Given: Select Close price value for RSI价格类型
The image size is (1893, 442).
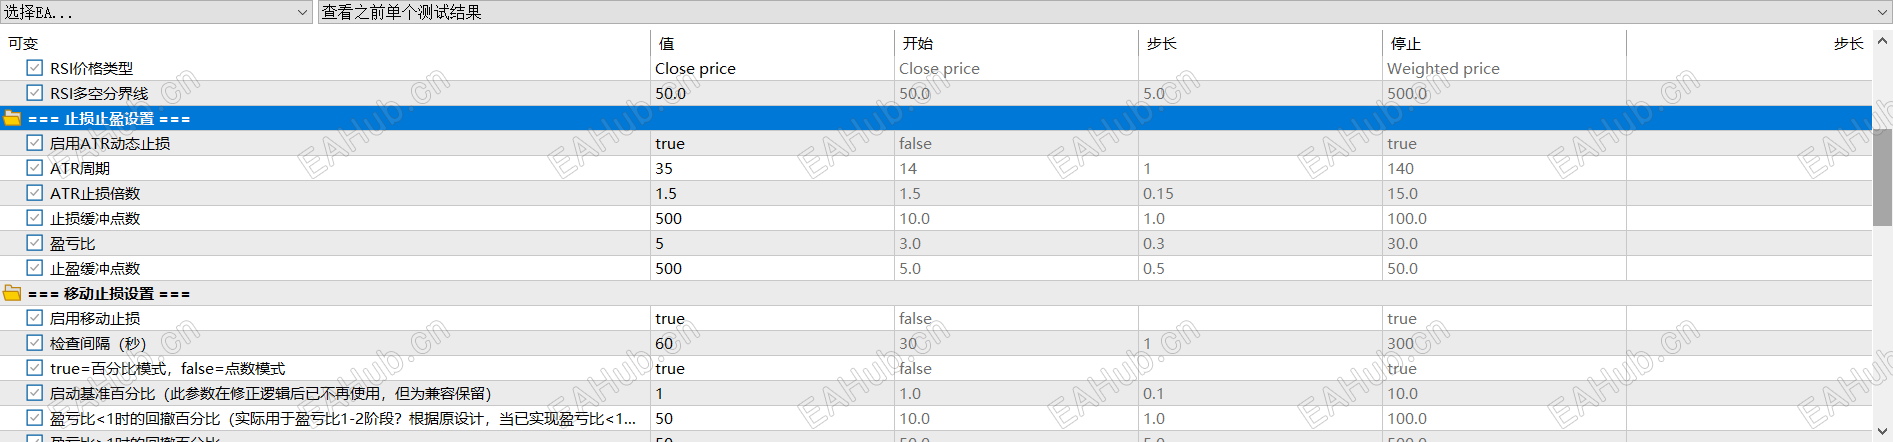Looking at the screenshot, I should (695, 68).
